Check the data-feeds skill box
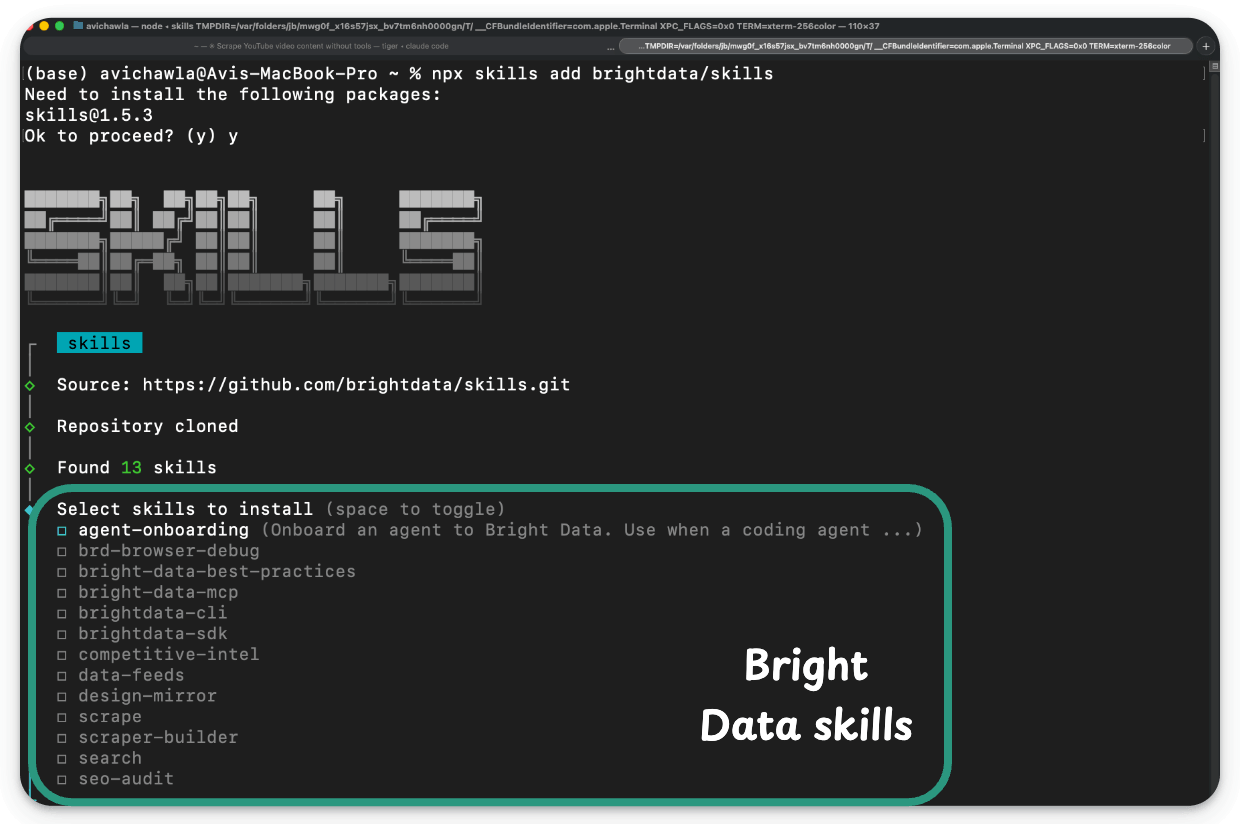The image size is (1240, 824). 62,676
